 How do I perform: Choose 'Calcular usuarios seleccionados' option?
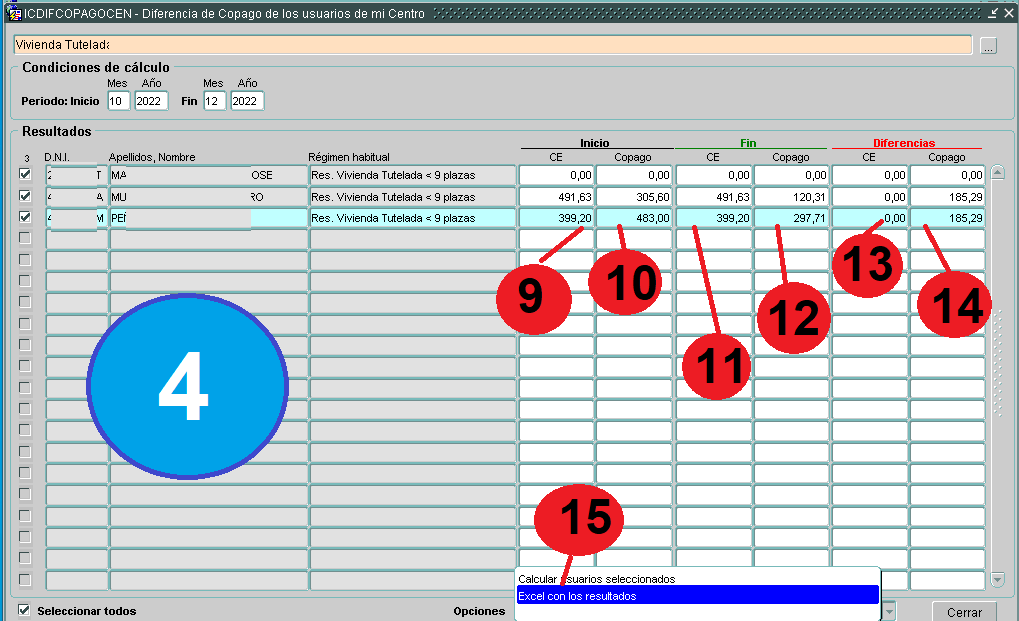(697, 579)
